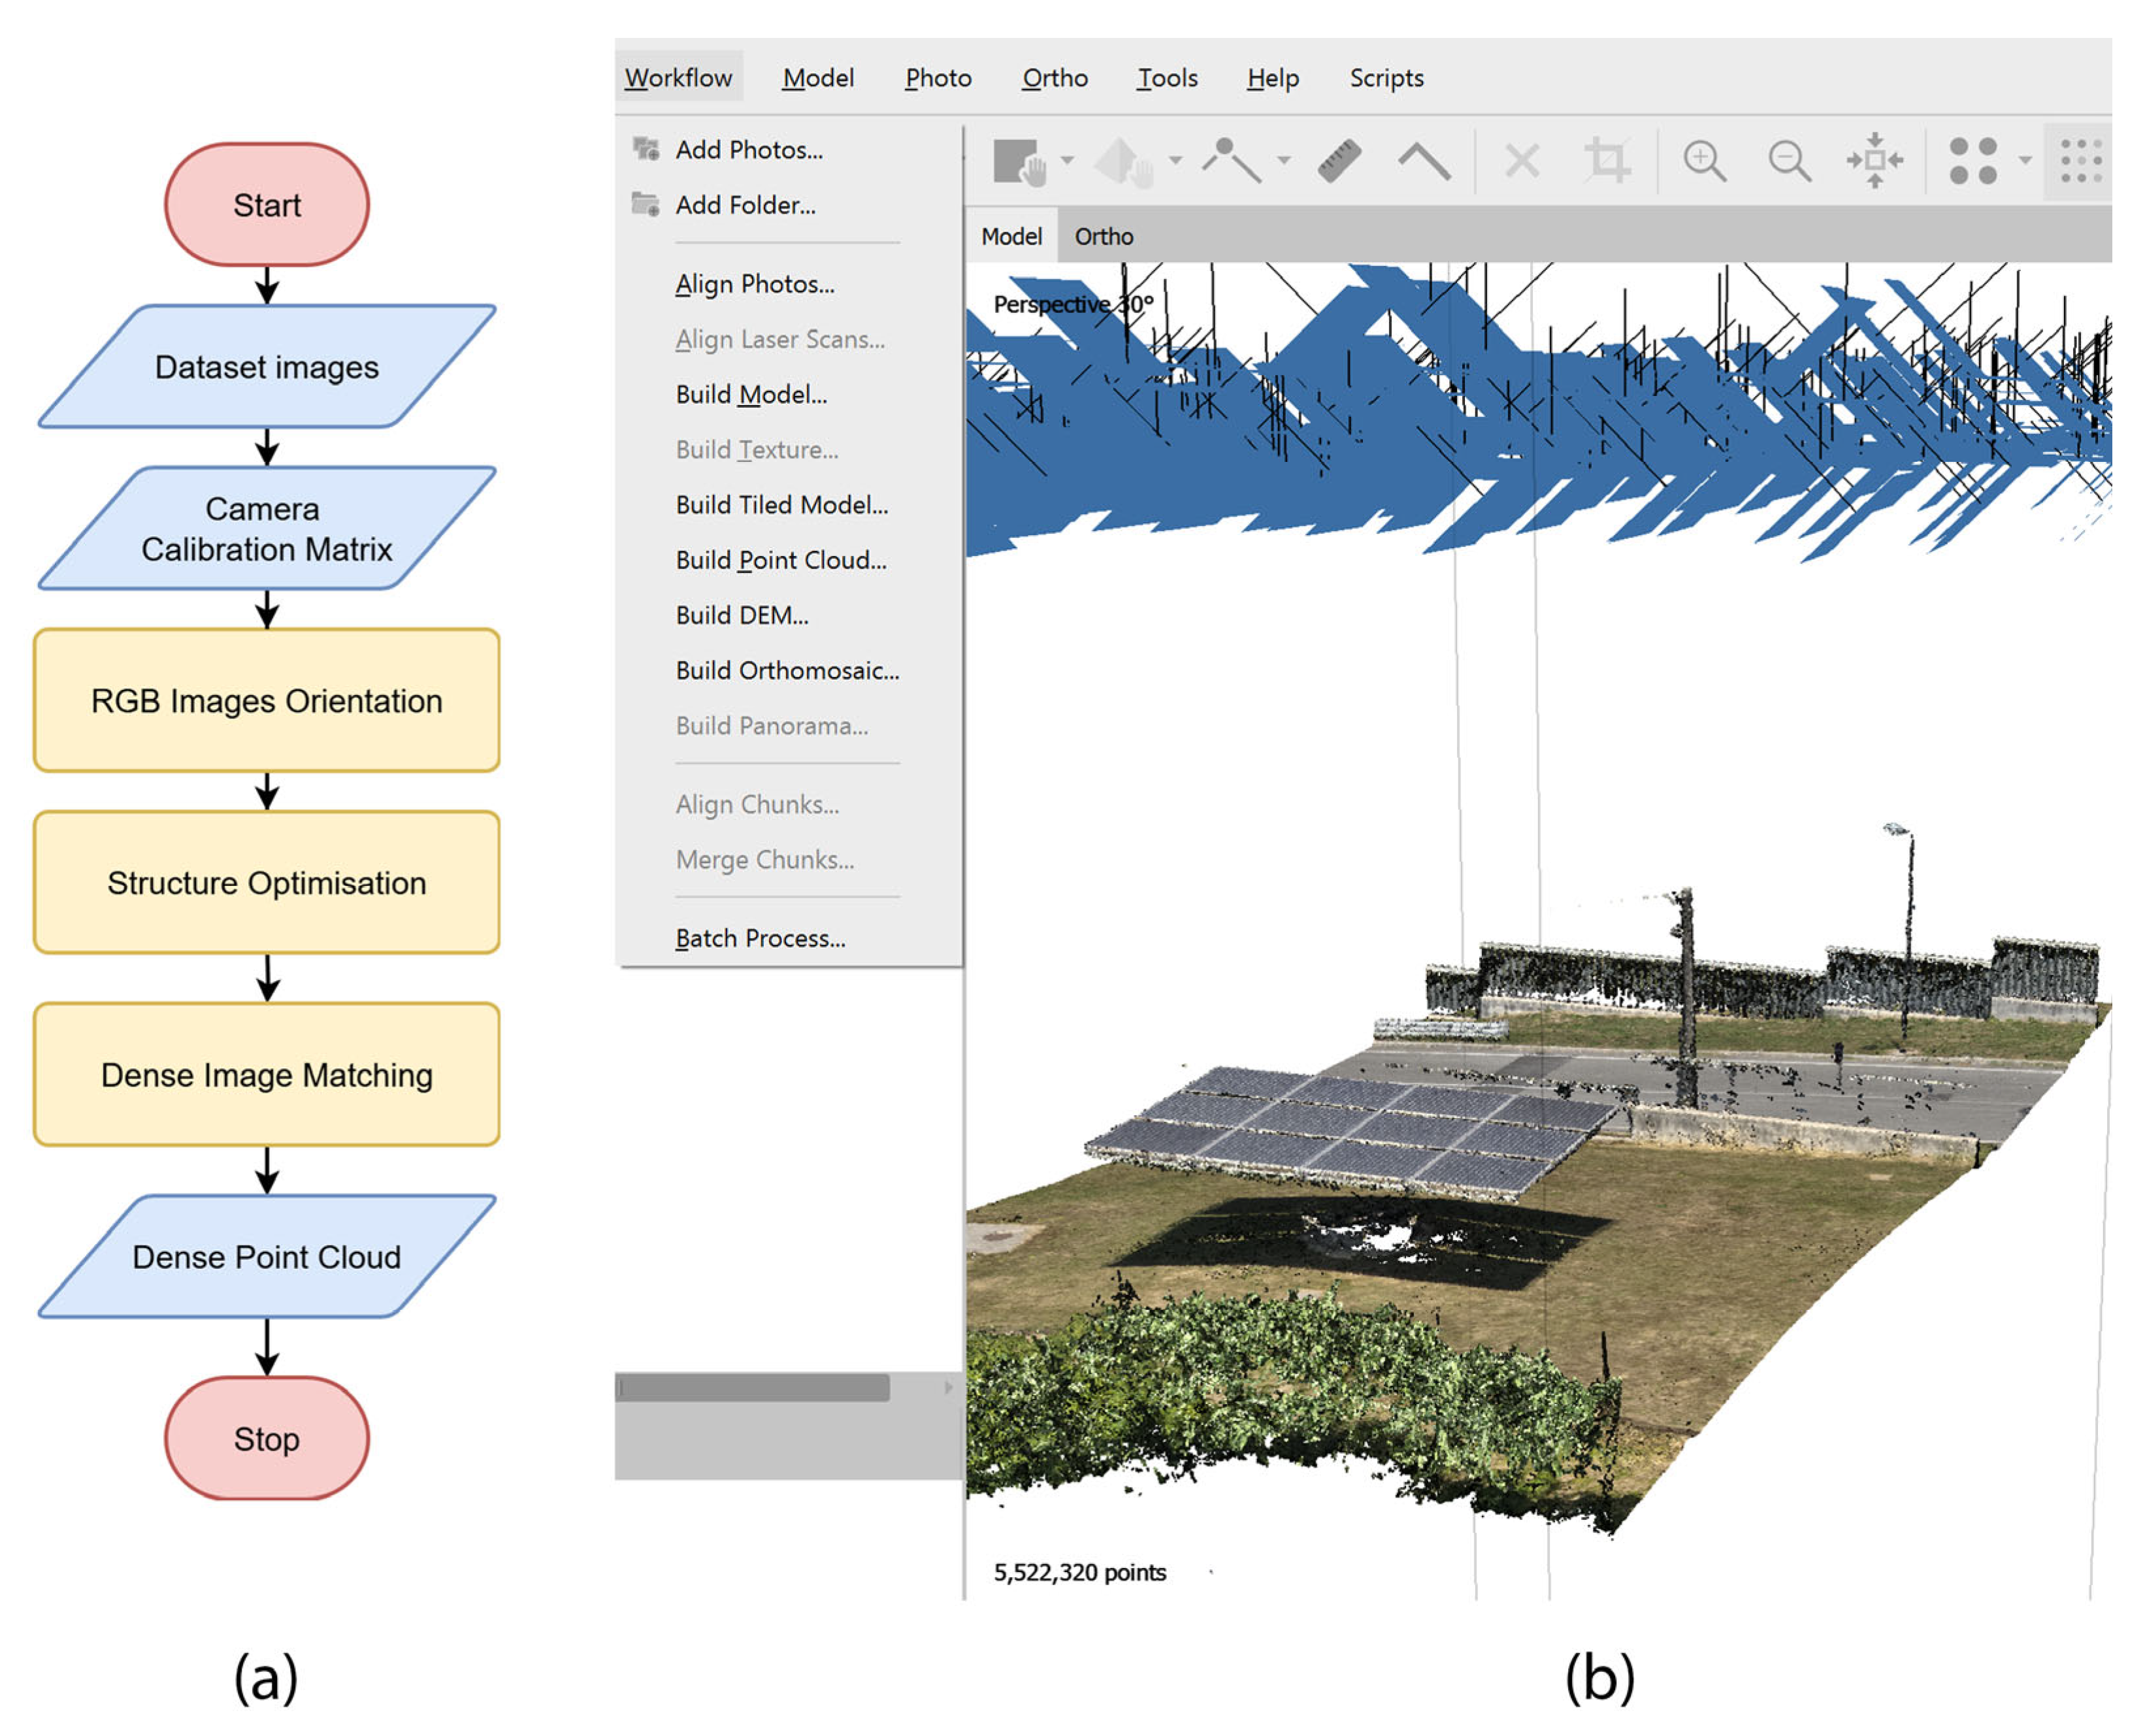Switch to the Ortho view tab
This screenshot has height=1736, width=2145.
click(1103, 236)
